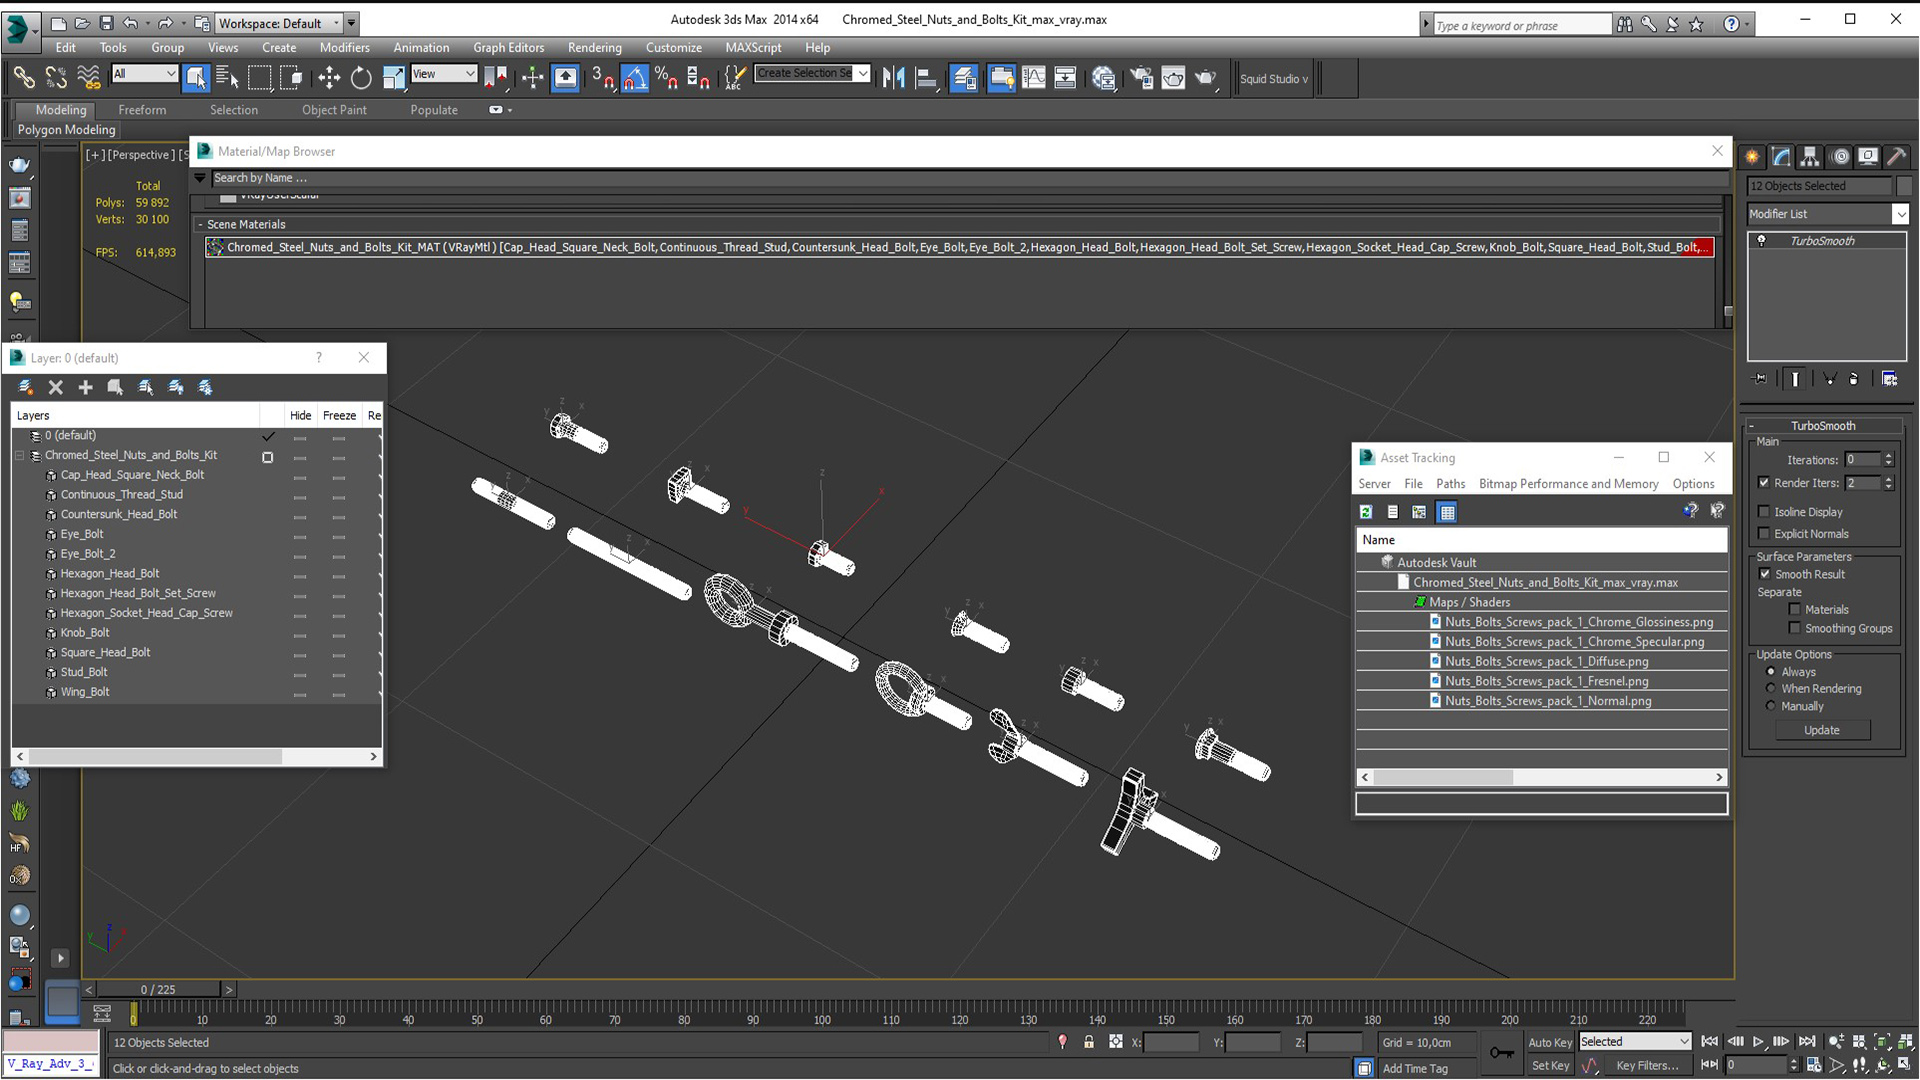Open Bitmap Performance and Memory menu

click(x=1568, y=484)
